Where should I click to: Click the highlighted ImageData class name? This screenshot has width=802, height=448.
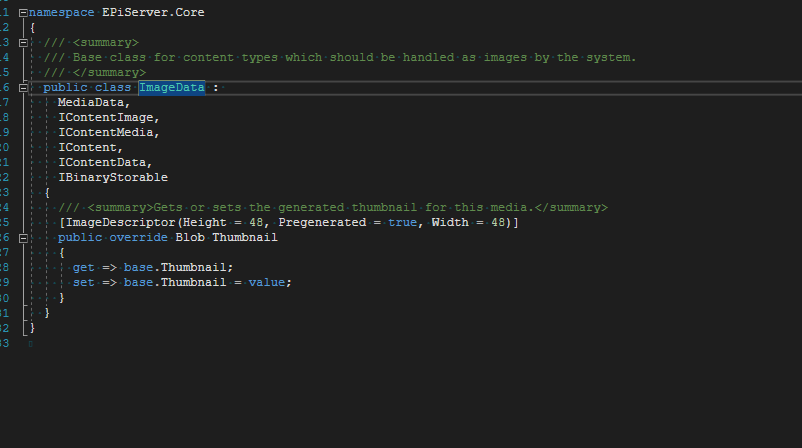[x=171, y=88]
